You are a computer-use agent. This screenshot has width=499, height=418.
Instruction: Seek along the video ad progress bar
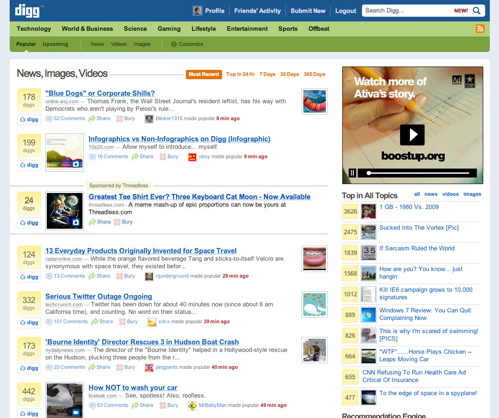coord(418,173)
